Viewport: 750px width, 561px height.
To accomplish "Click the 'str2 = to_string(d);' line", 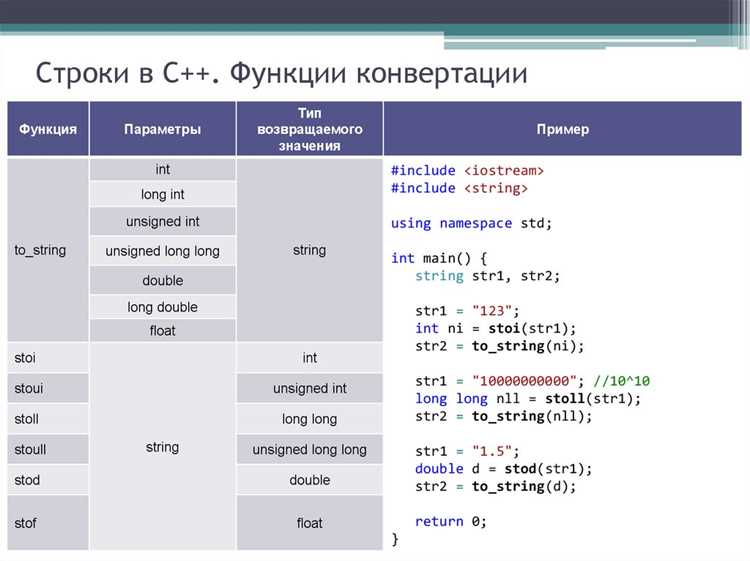I will [496, 486].
